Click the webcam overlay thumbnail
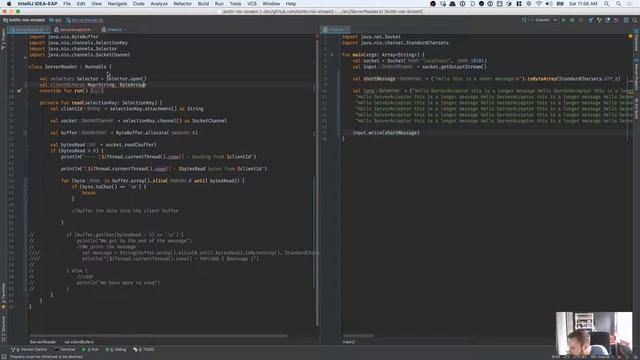Image resolution: width=640 pixels, height=360 pixels. pyautogui.click(x=594, y=333)
